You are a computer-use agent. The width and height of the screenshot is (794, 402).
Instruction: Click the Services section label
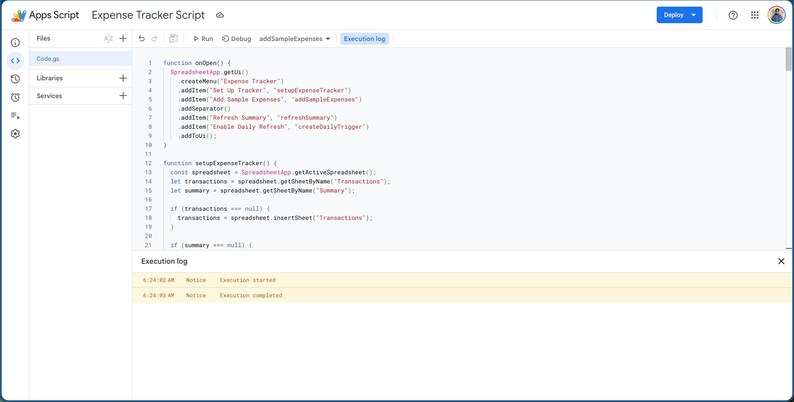[49, 96]
